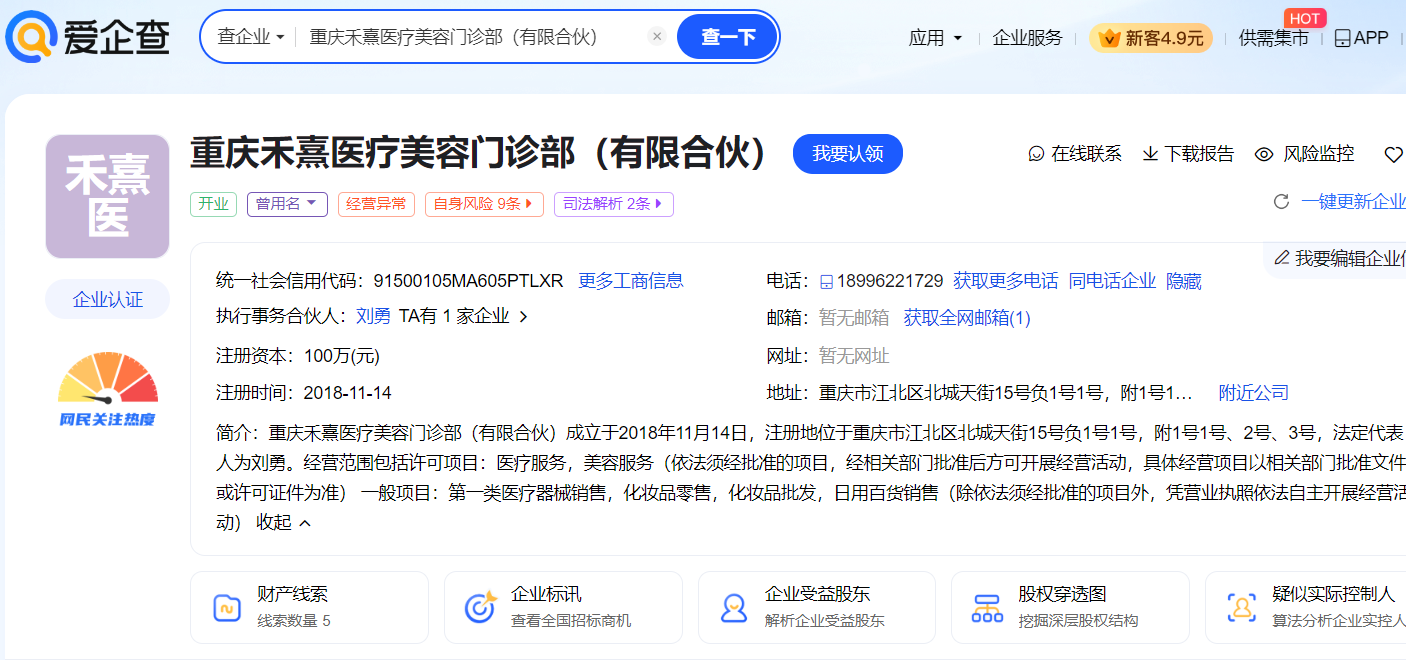Viewport: 1406px width, 660px height.
Task: Expand the 自身风险 9条 tag
Action: click(x=484, y=204)
